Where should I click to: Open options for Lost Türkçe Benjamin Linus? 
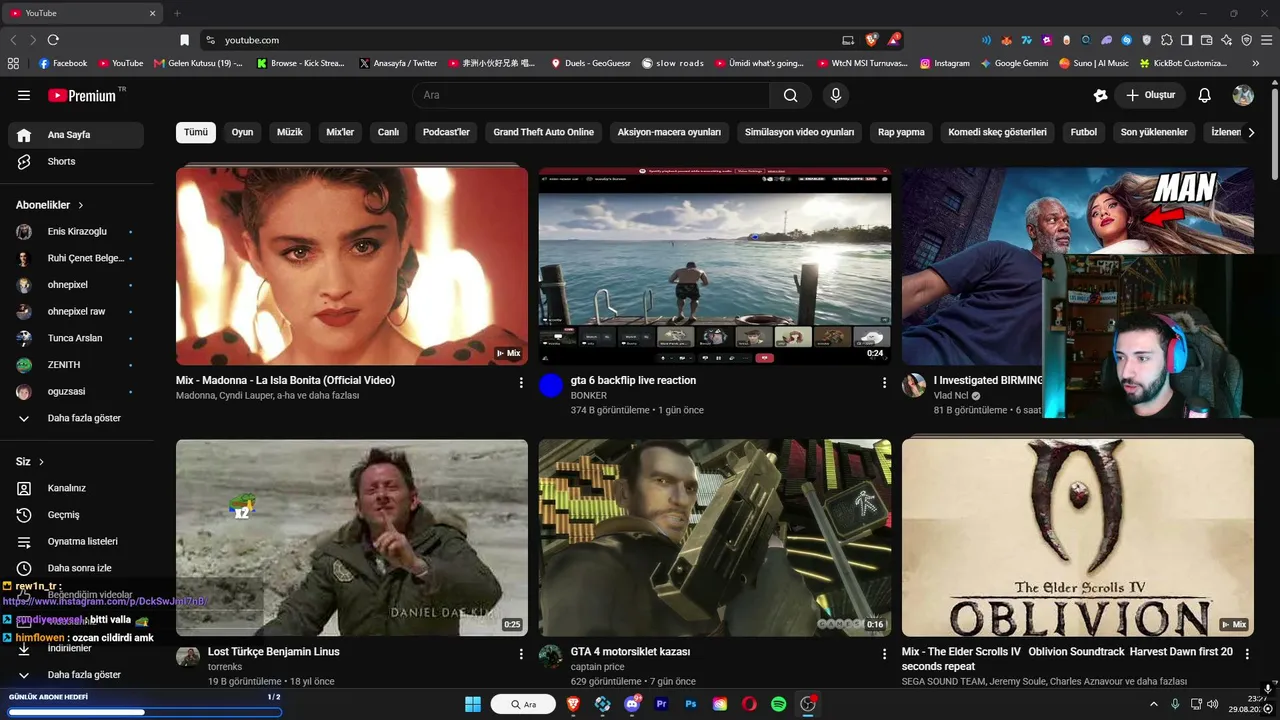(x=521, y=654)
